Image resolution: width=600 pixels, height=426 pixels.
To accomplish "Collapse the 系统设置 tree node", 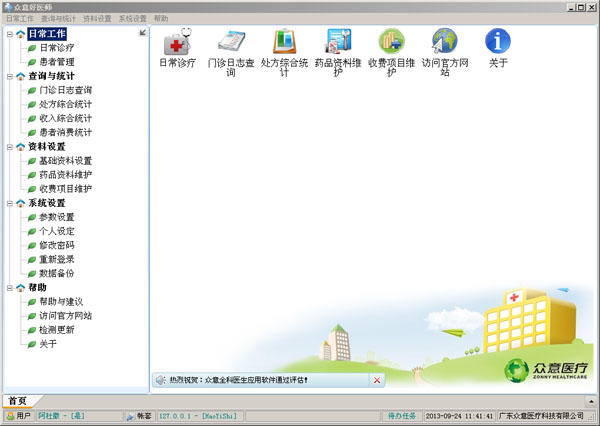I will [10, 203].
